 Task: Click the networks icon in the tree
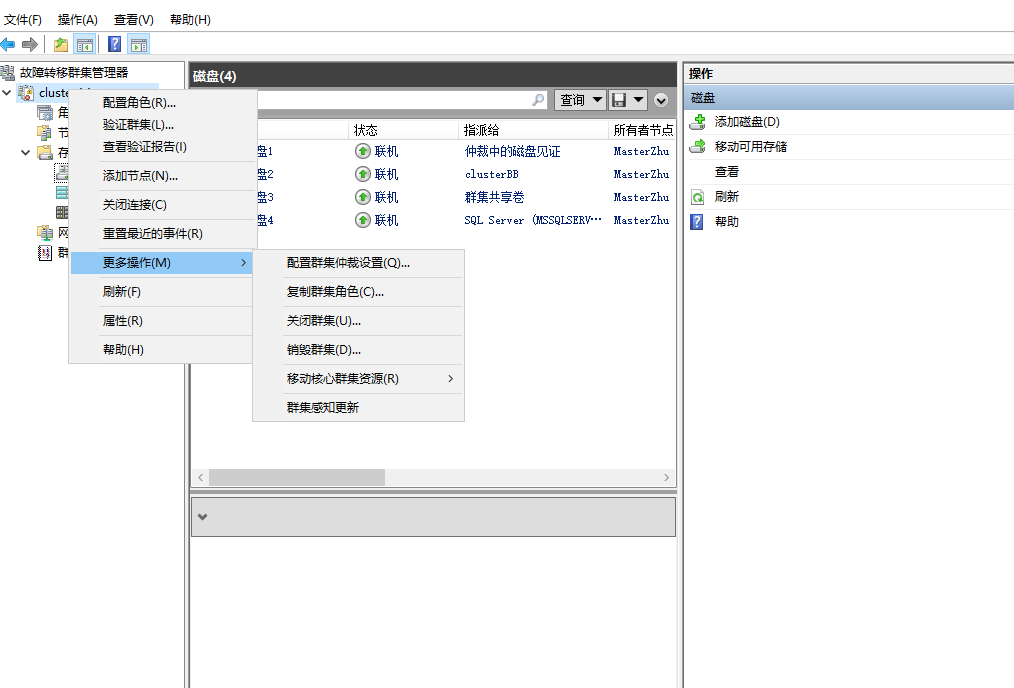pyautogui.click(x=45, y=232)
